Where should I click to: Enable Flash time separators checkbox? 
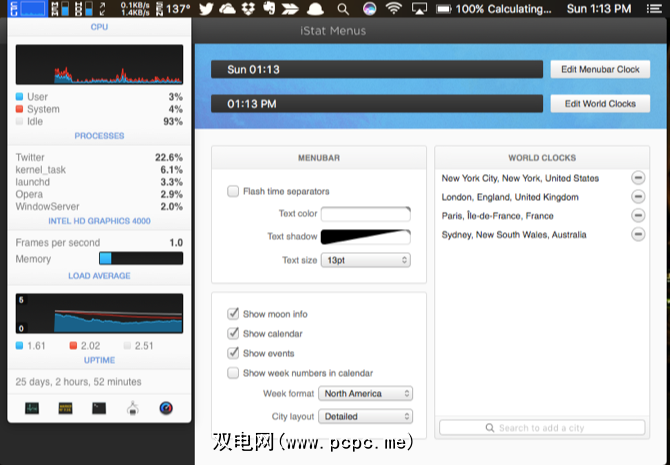pos(233,191)
